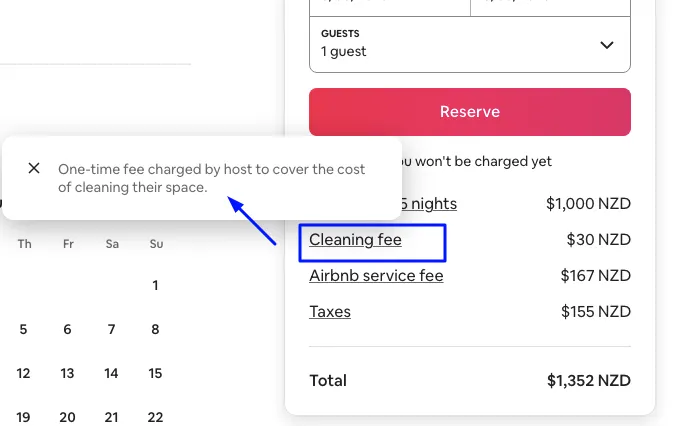The height and width of the screenshot is (426, 697).
Task: Select calendar date 1
Action: point(155,285)
